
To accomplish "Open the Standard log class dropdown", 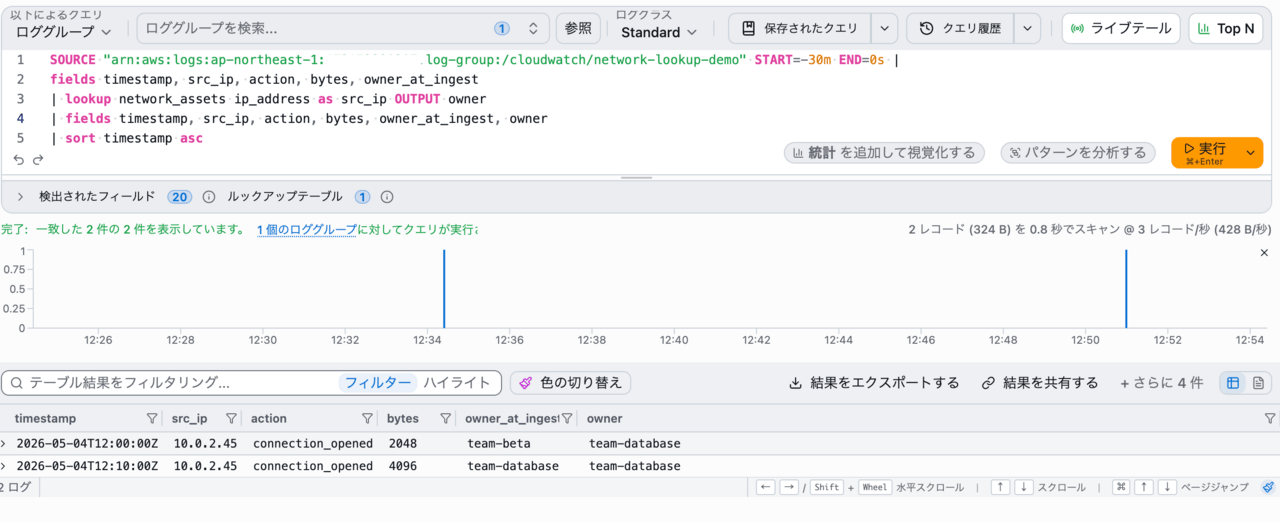I will coord(658,32).
